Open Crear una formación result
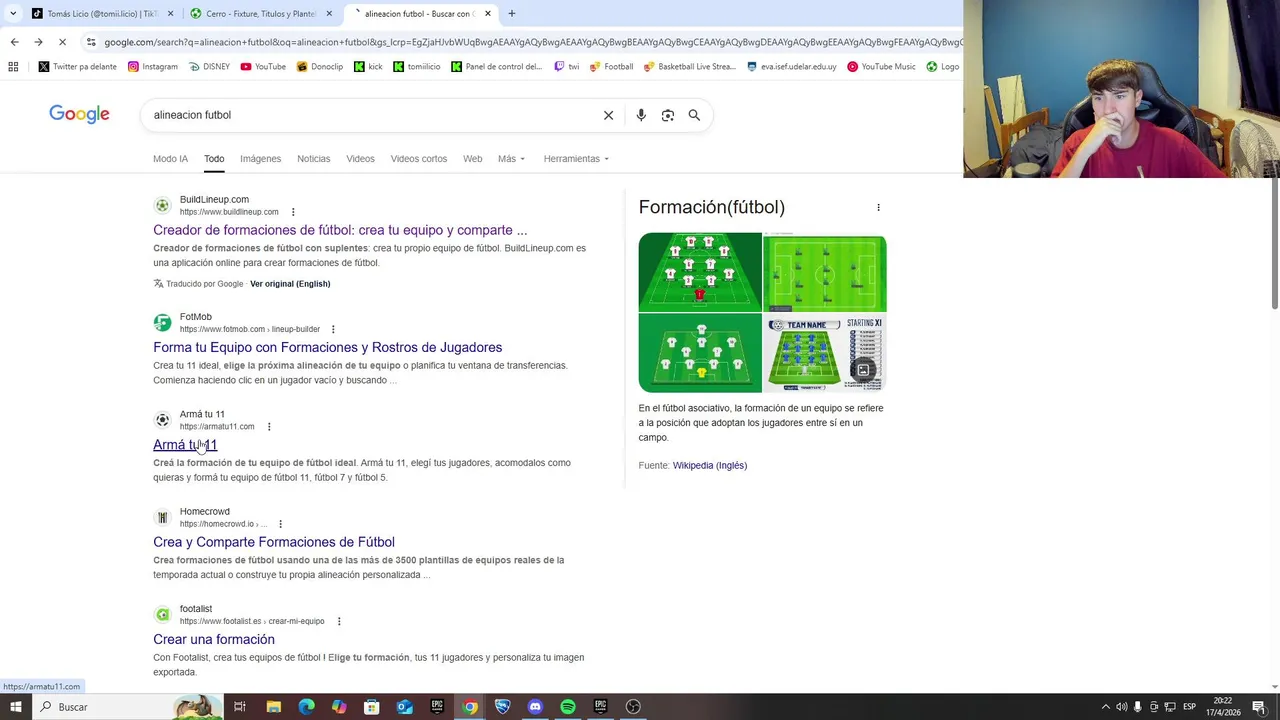1280x720 pixels. pyautogui.click(x=214, y=639)
